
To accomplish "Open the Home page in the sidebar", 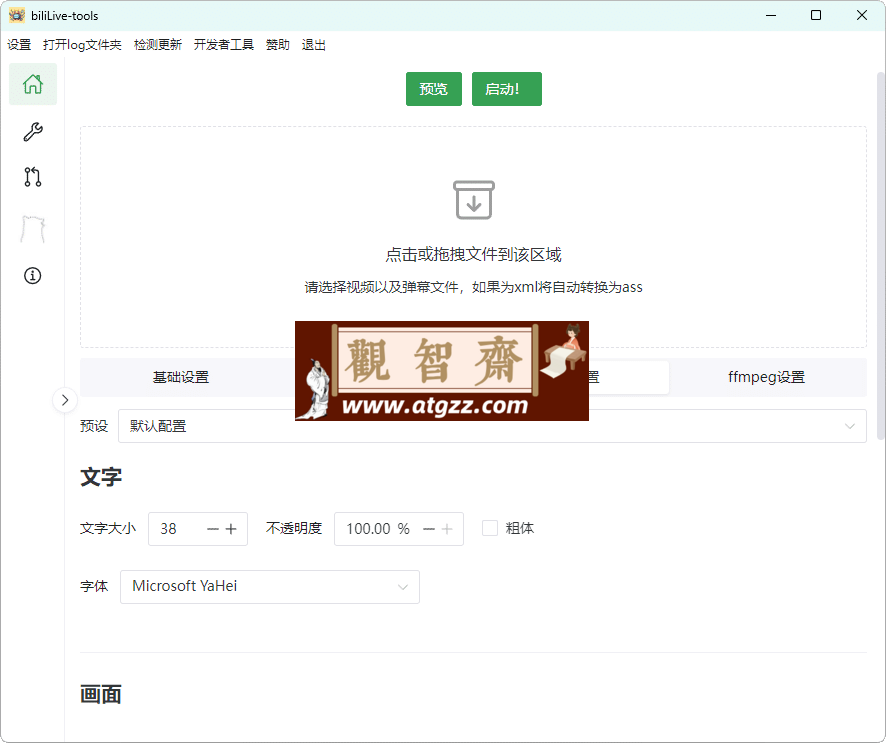I will [33, 84].
